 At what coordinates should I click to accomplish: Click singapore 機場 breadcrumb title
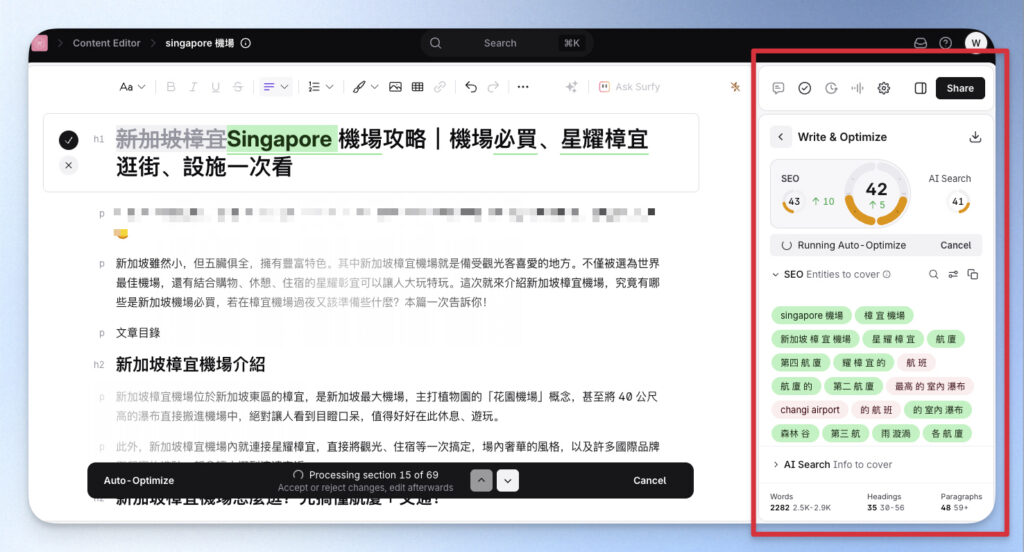[x=199, y=43]
